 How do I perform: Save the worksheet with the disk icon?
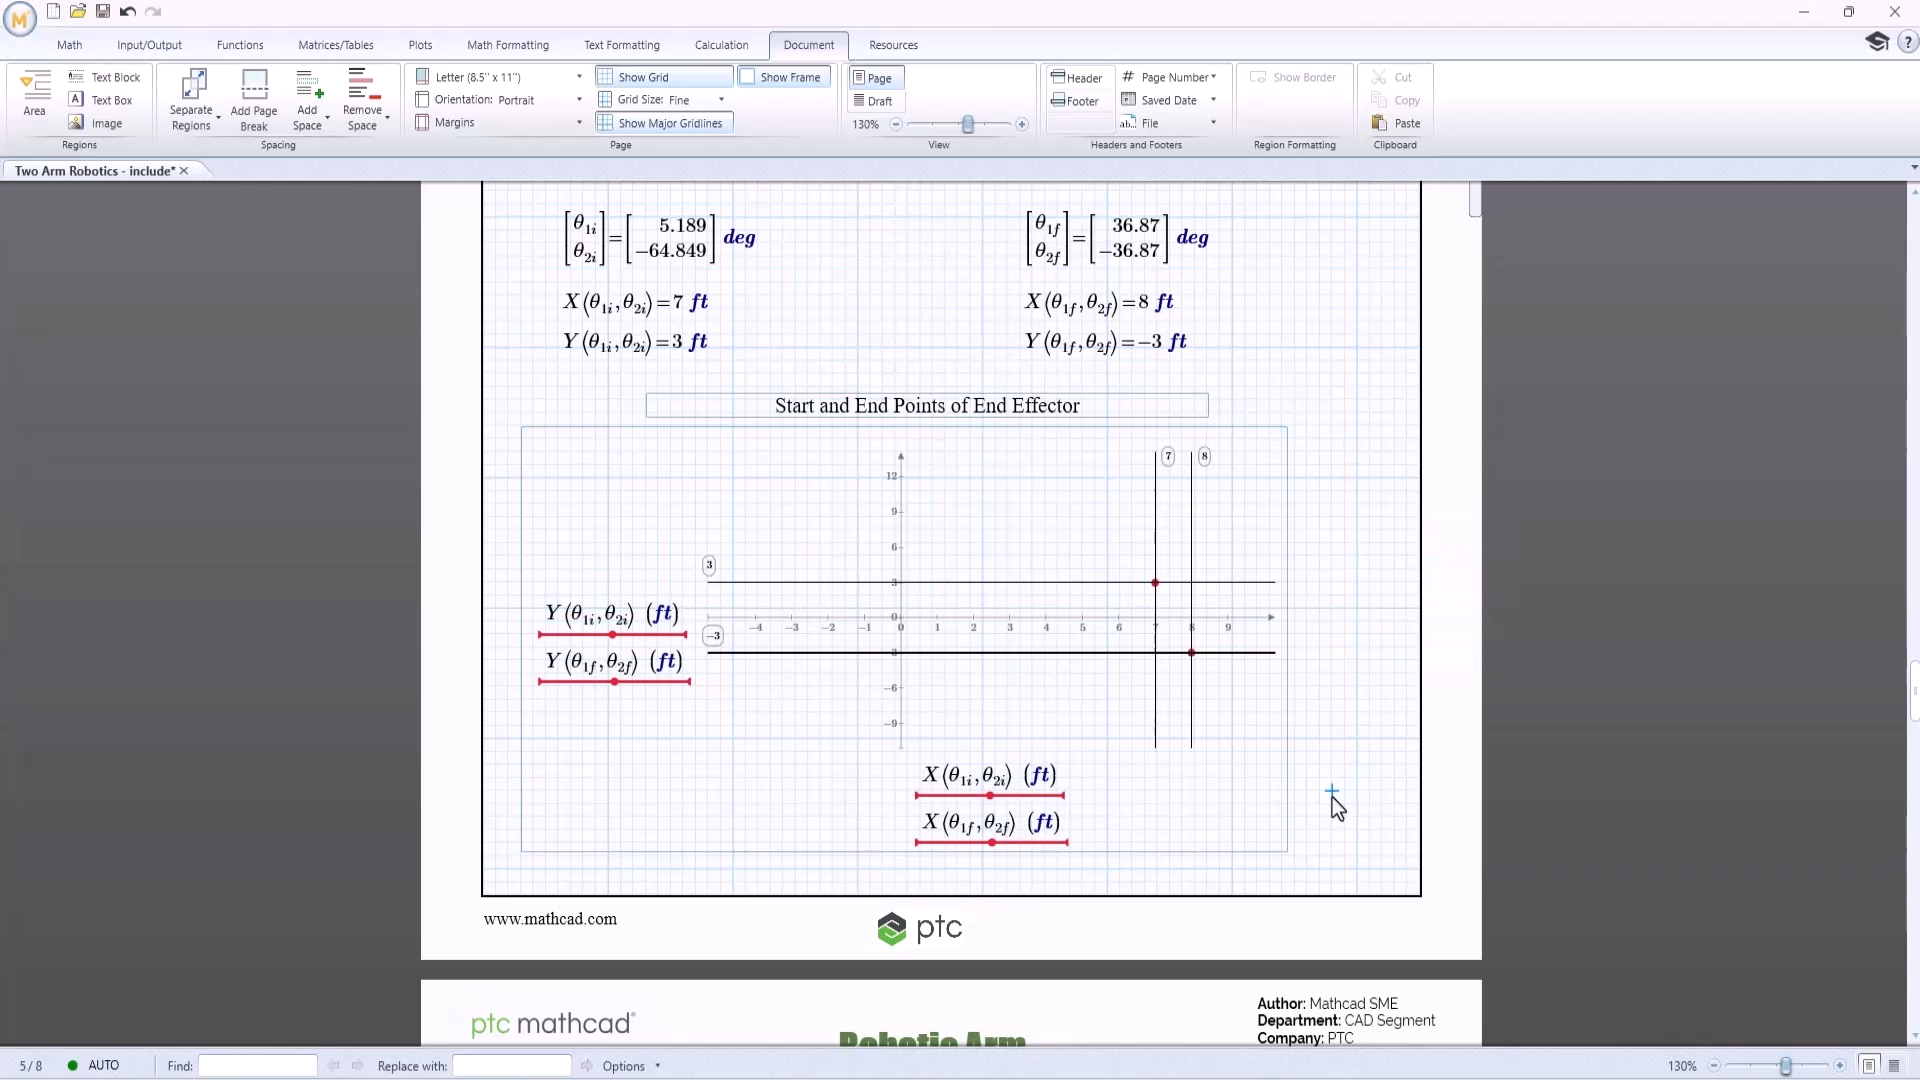pos(103,12)
